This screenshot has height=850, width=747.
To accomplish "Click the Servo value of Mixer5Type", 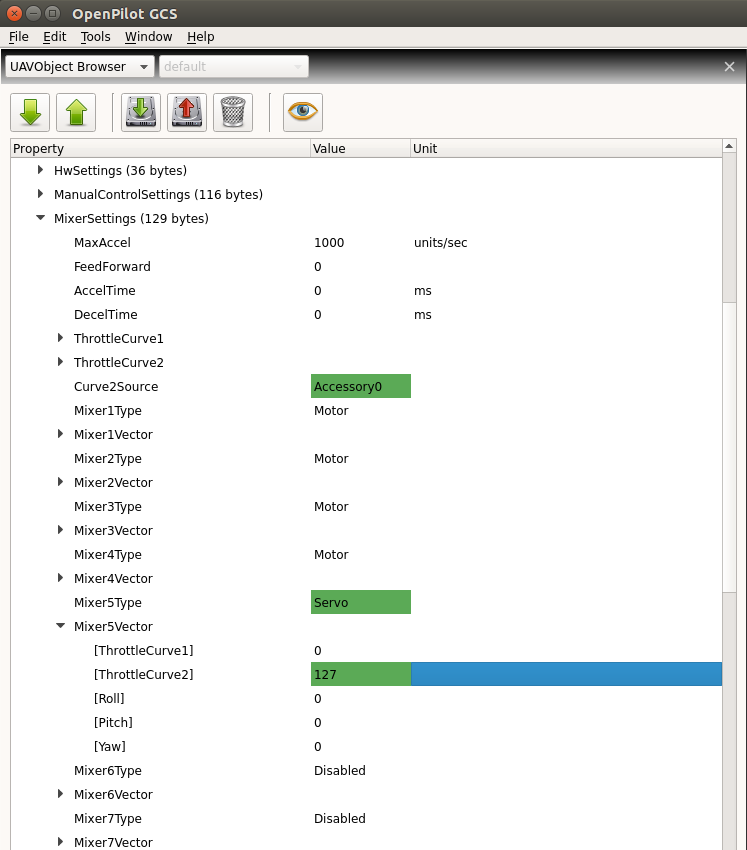I will click(360, 602).
